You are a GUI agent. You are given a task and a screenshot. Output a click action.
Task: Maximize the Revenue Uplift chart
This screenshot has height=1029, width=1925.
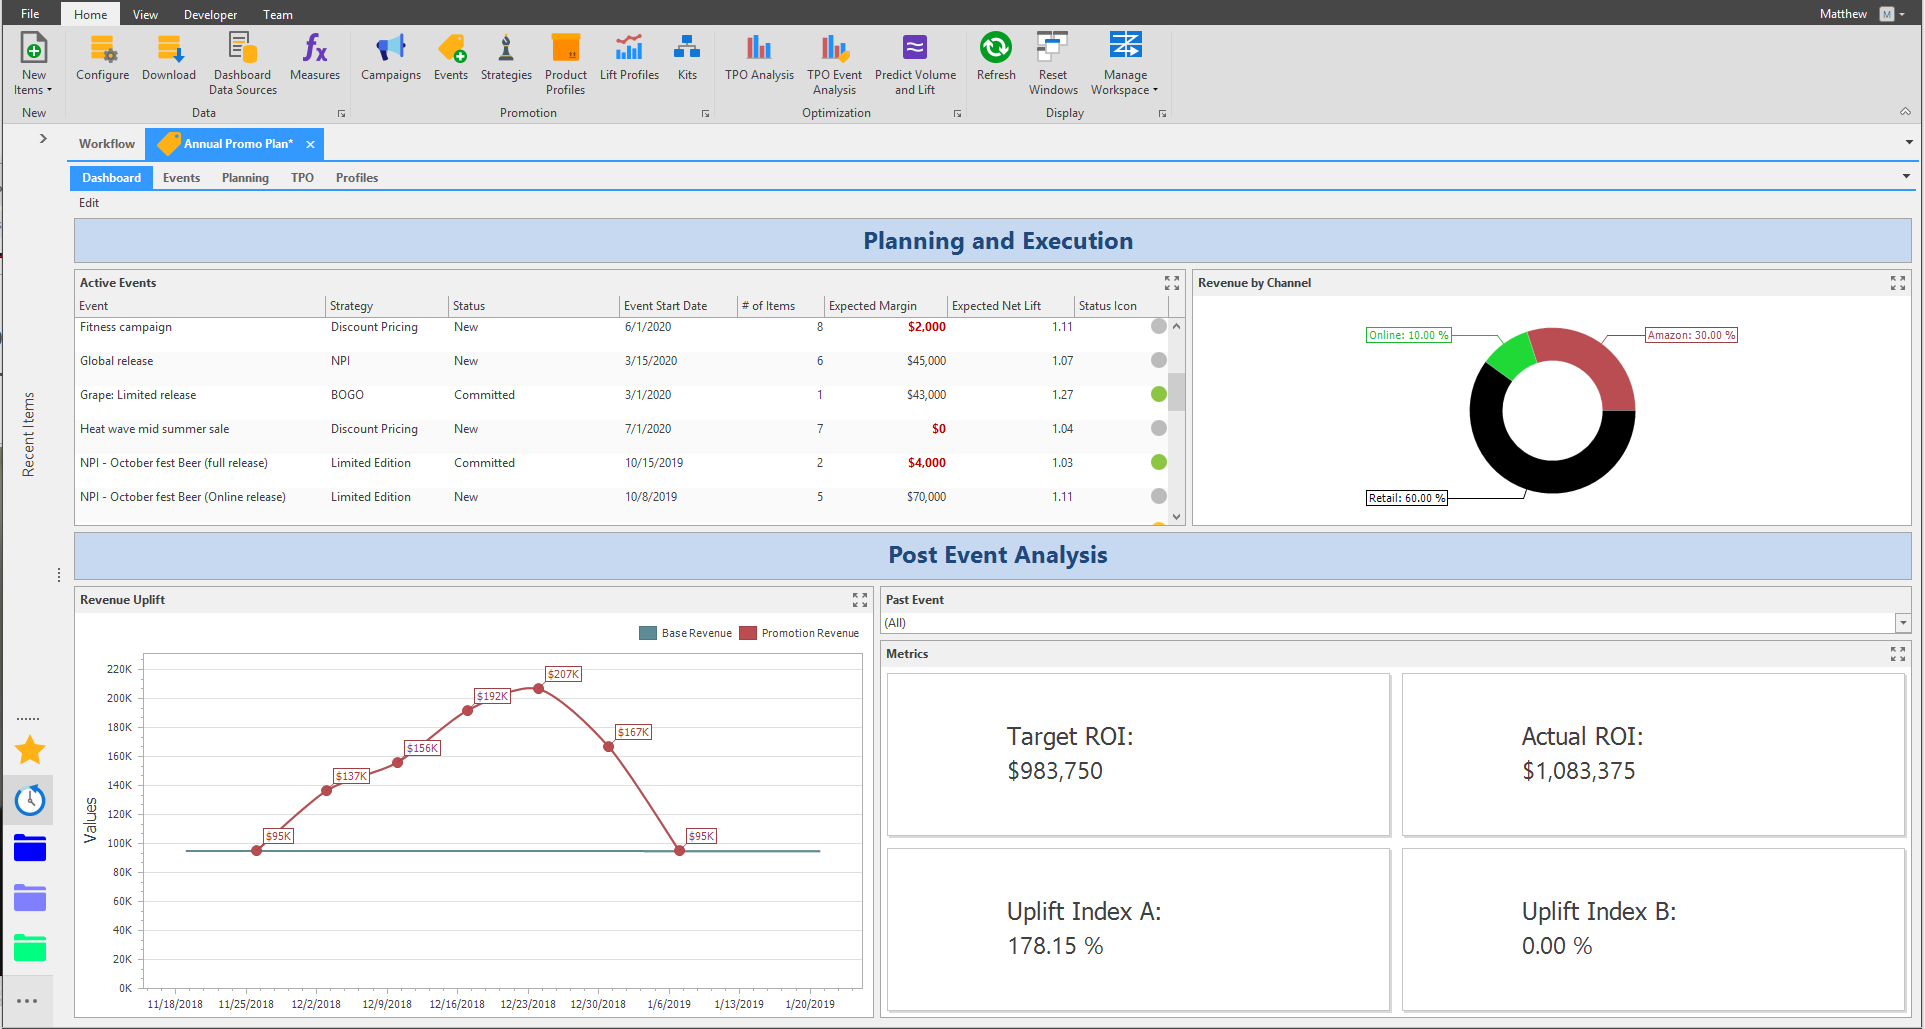point(860,600)
